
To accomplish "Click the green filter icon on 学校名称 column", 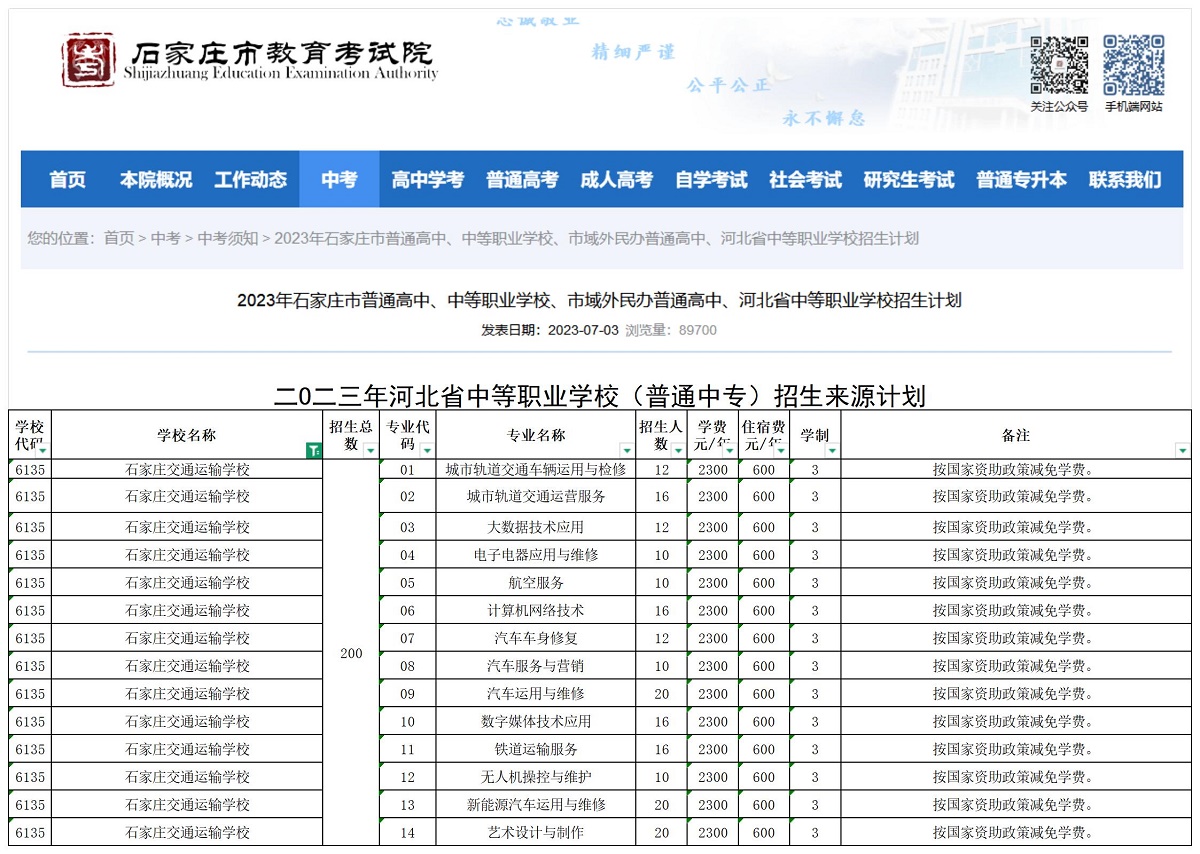I will point(311,451).
